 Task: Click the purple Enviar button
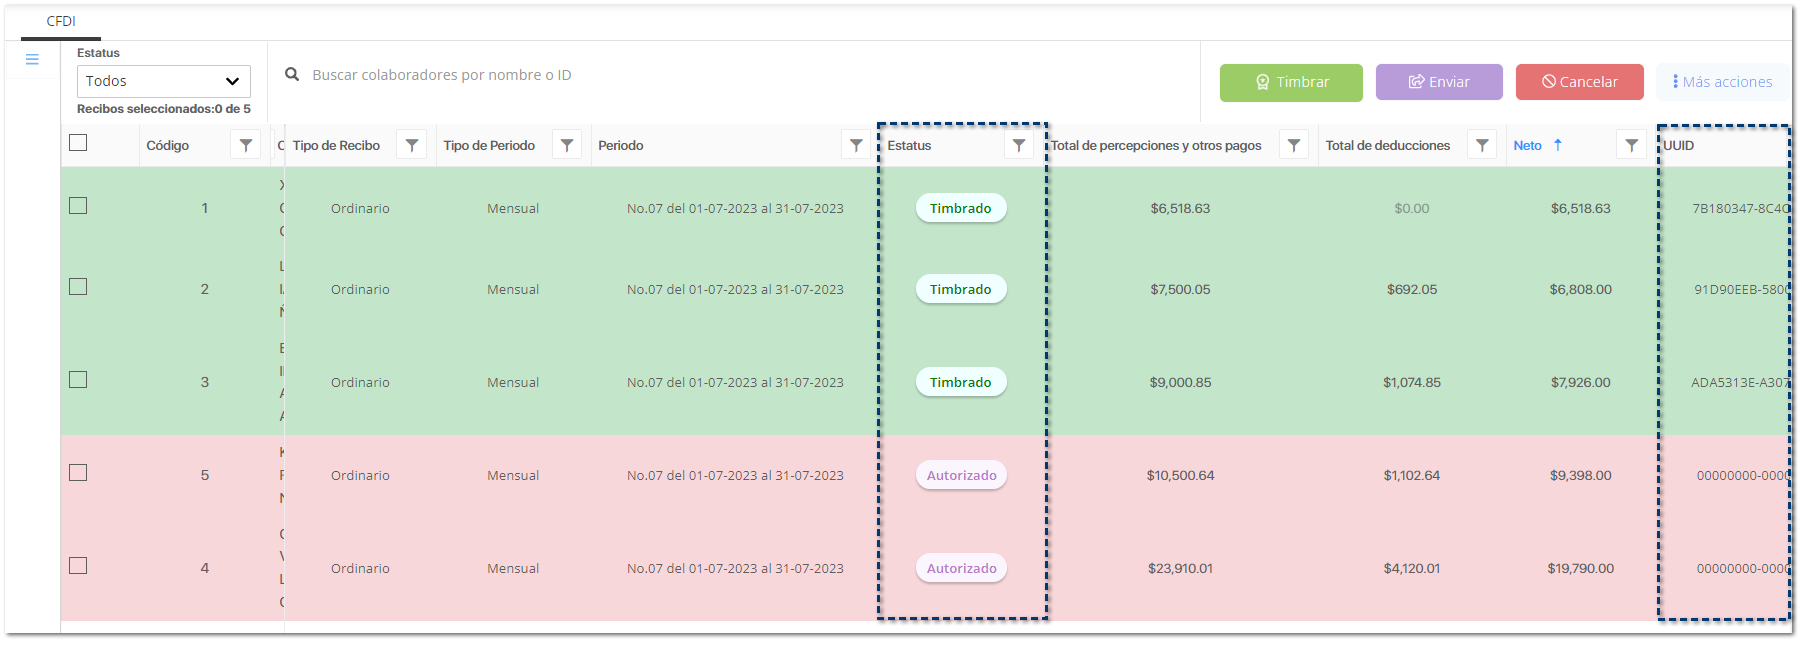tap(1439, 82)
